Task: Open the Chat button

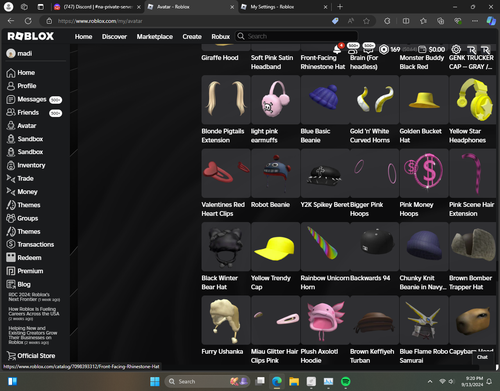Action: pyautogui.click(x=482, y=357)
